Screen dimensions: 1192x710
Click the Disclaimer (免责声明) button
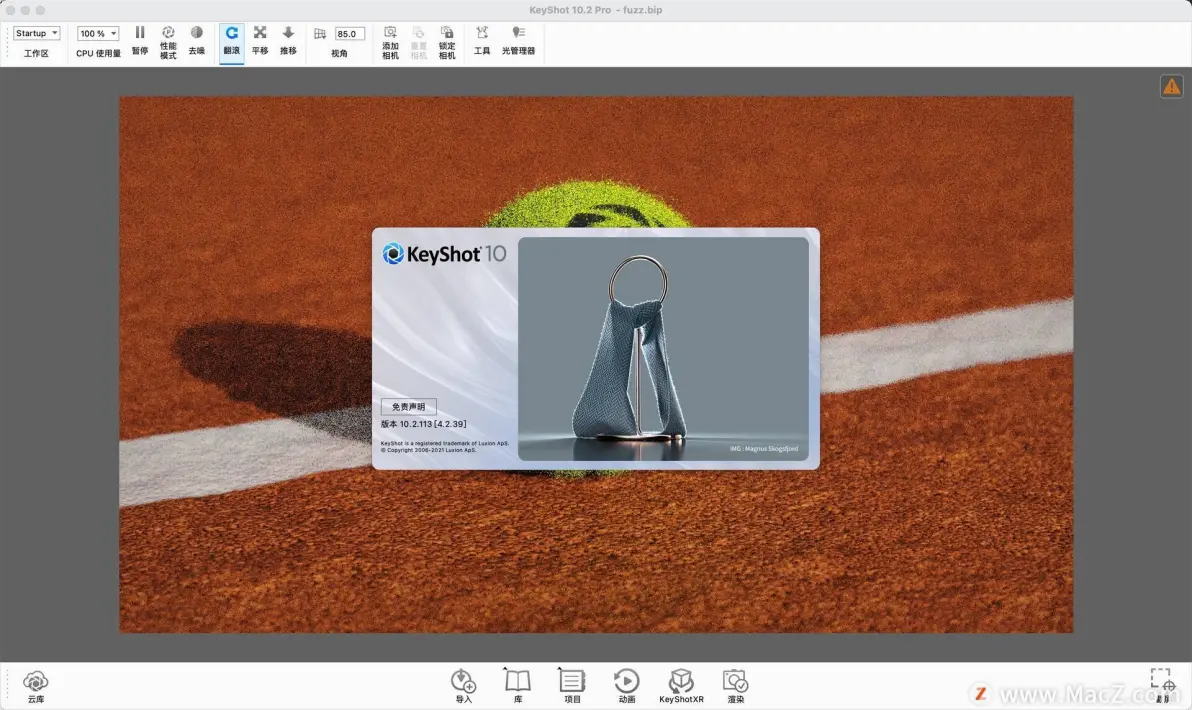click(x=409, y=407)
